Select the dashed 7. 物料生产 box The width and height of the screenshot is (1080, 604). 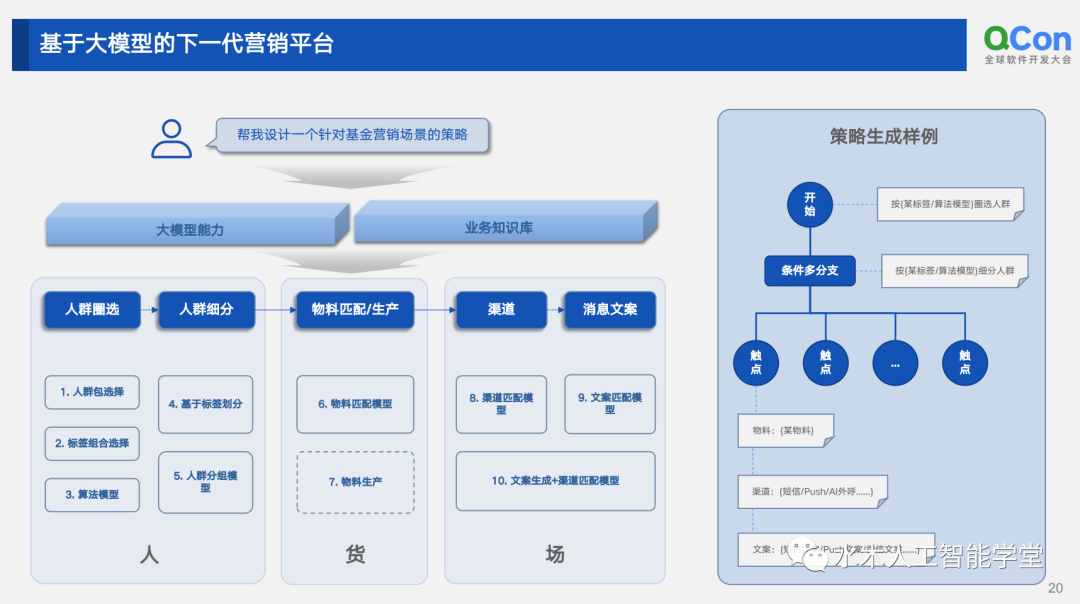pyautogui.click(x=355, y=482)
